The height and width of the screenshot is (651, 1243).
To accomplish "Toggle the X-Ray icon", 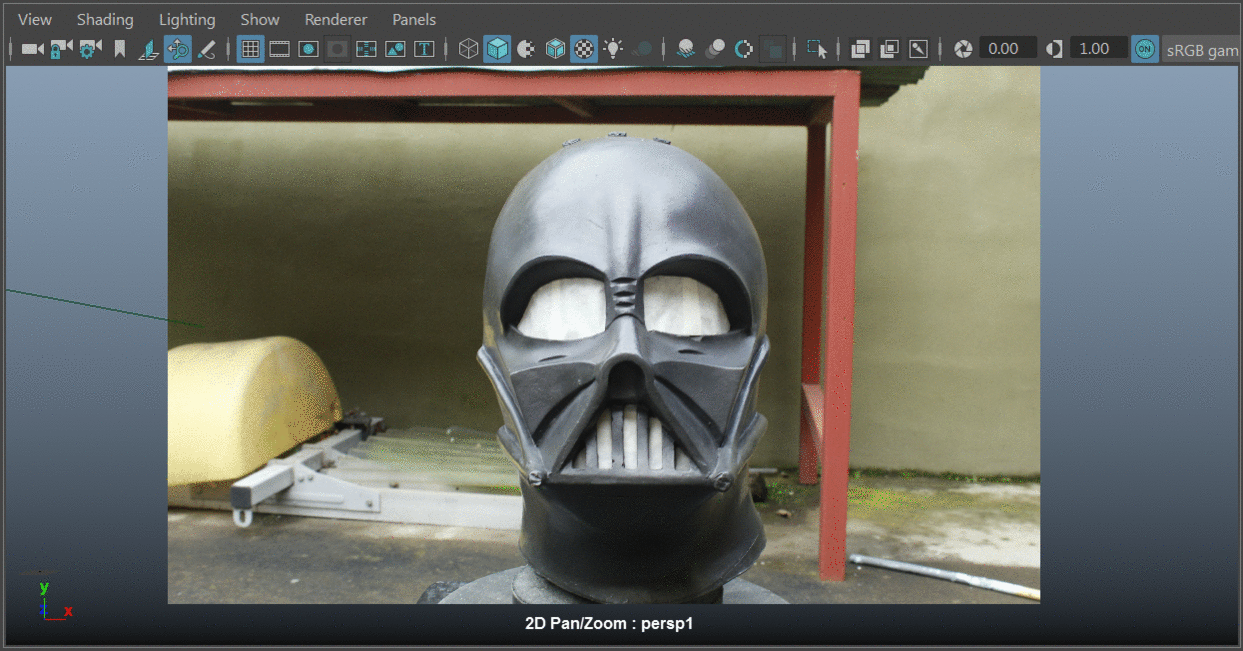I will click(x=861, y=48).
